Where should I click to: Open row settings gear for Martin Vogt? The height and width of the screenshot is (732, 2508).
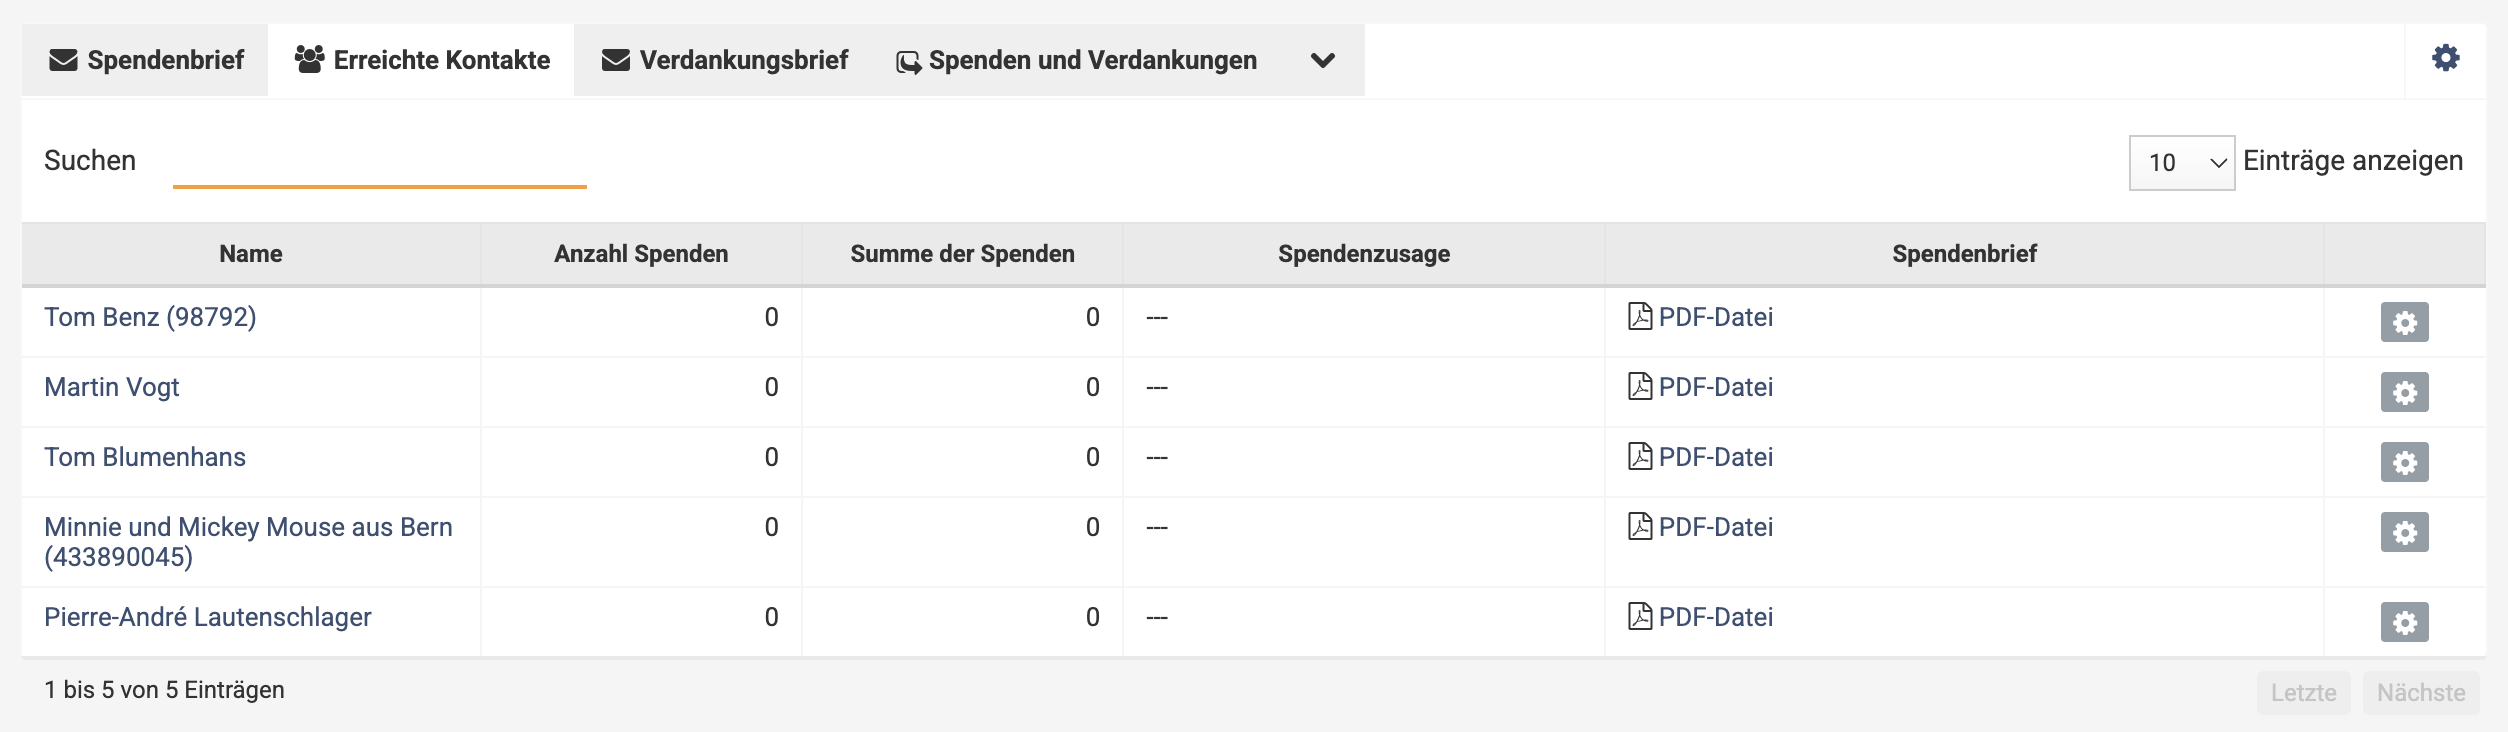pos(2404,392)
